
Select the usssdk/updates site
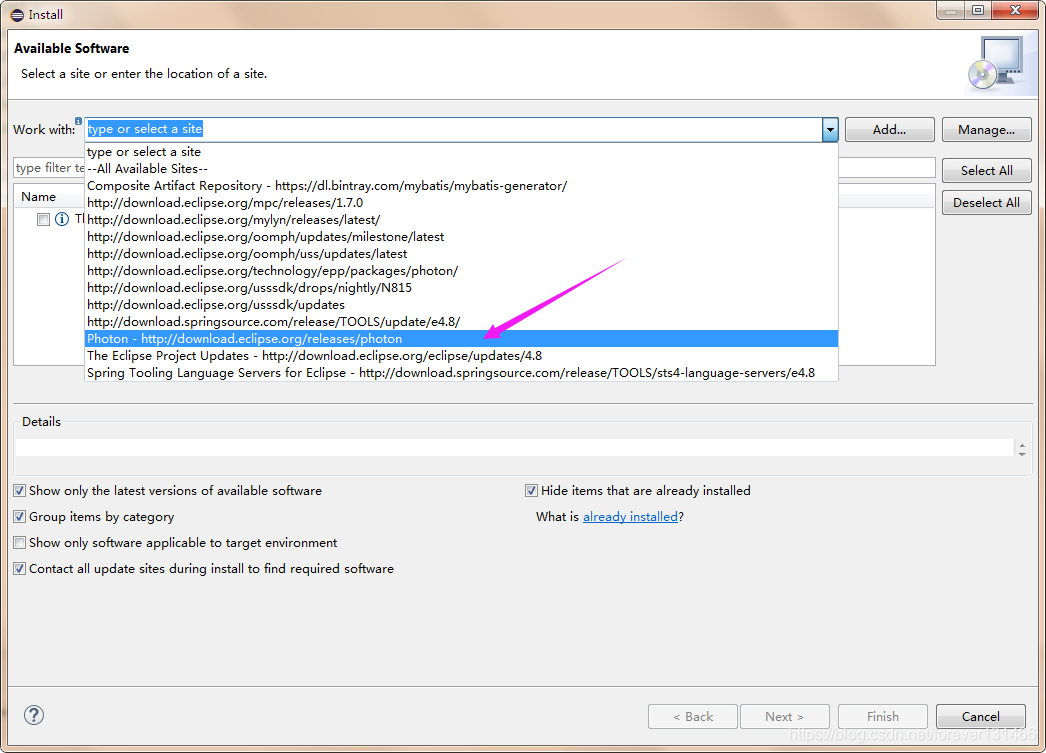click(x=461, y=305)
